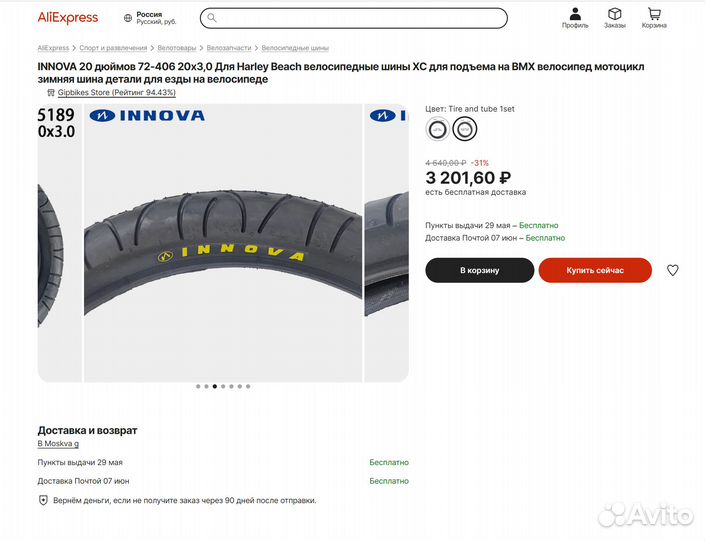Change delivery city В Moskva g
Screen dimensions: 705x540
click(58, 444)
